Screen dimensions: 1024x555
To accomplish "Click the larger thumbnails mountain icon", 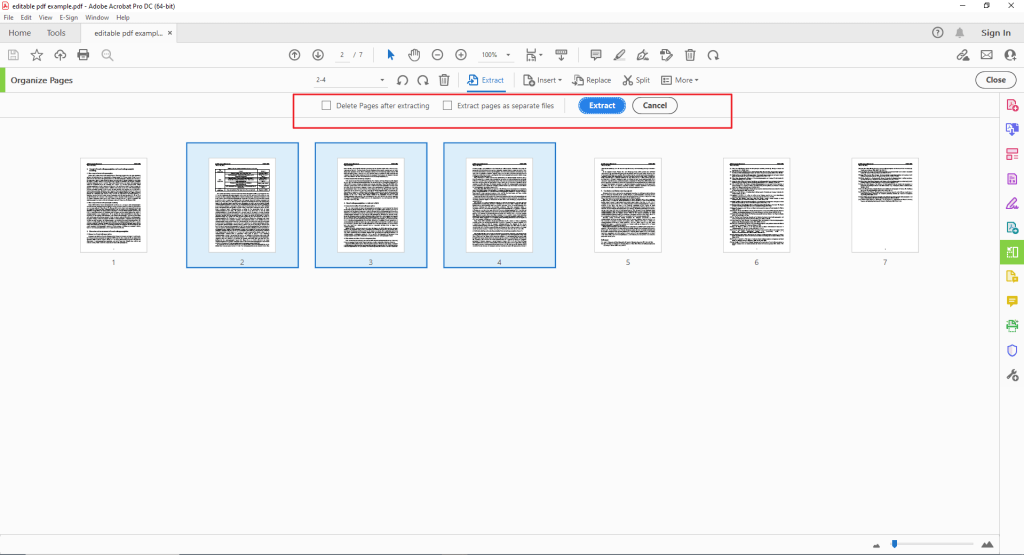I will [x=987, y=544].
